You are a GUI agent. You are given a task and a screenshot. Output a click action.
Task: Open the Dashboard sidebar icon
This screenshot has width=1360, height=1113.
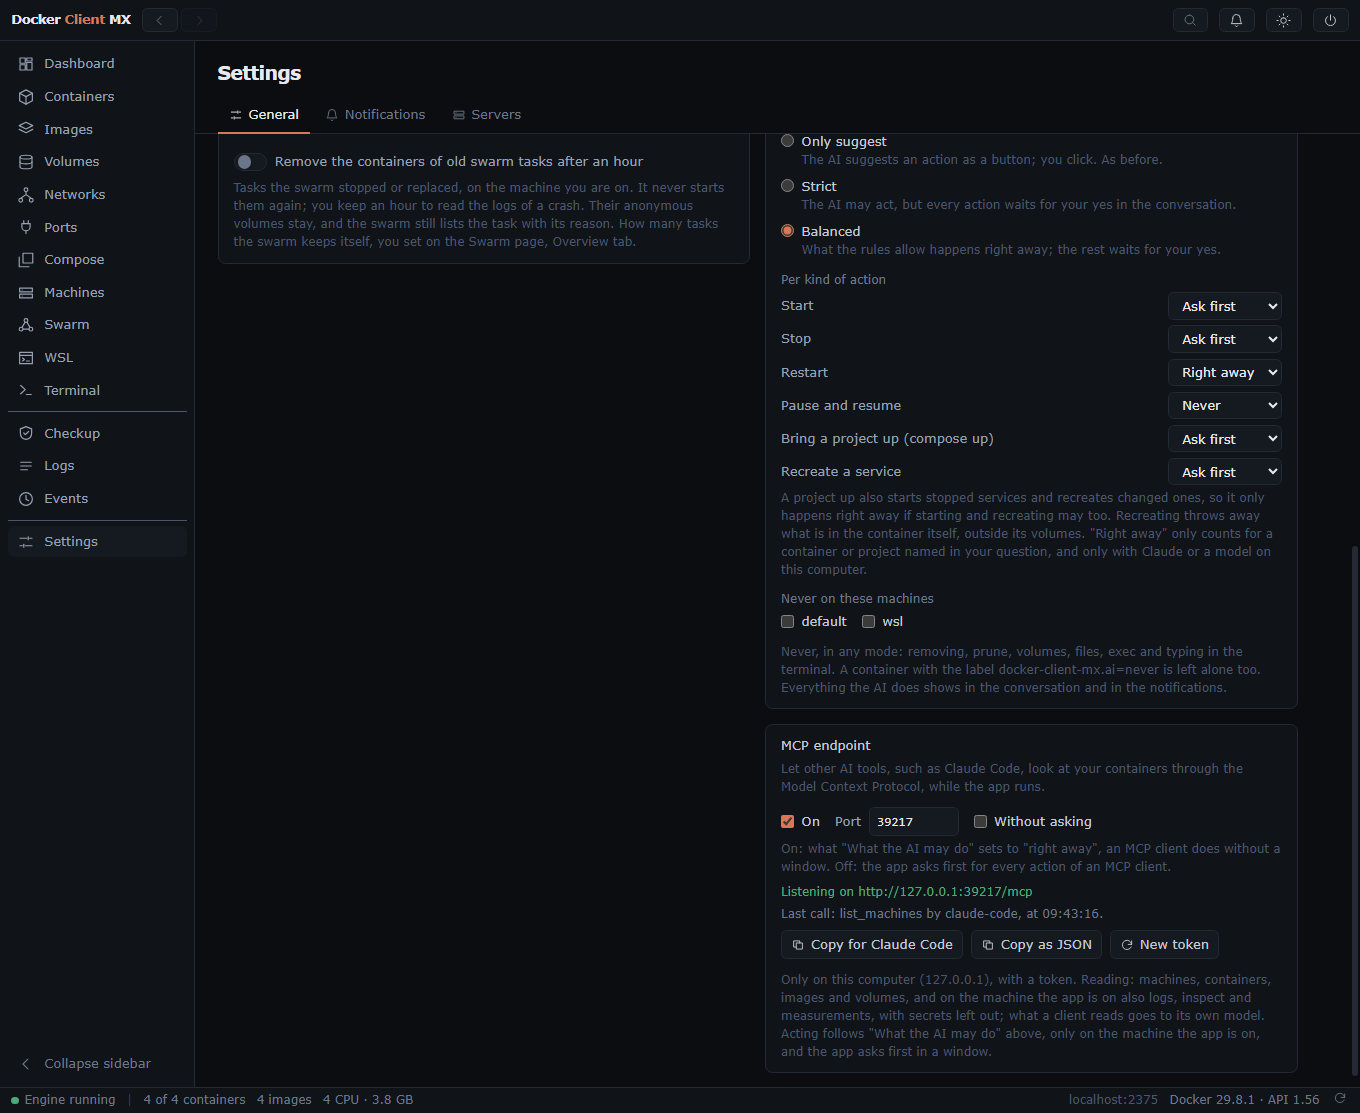(26, 64)
